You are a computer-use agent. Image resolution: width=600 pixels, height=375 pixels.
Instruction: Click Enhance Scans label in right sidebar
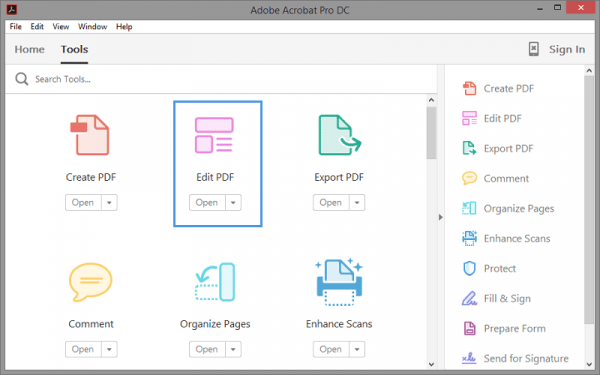pyautogui.click(x=517, y=238)
